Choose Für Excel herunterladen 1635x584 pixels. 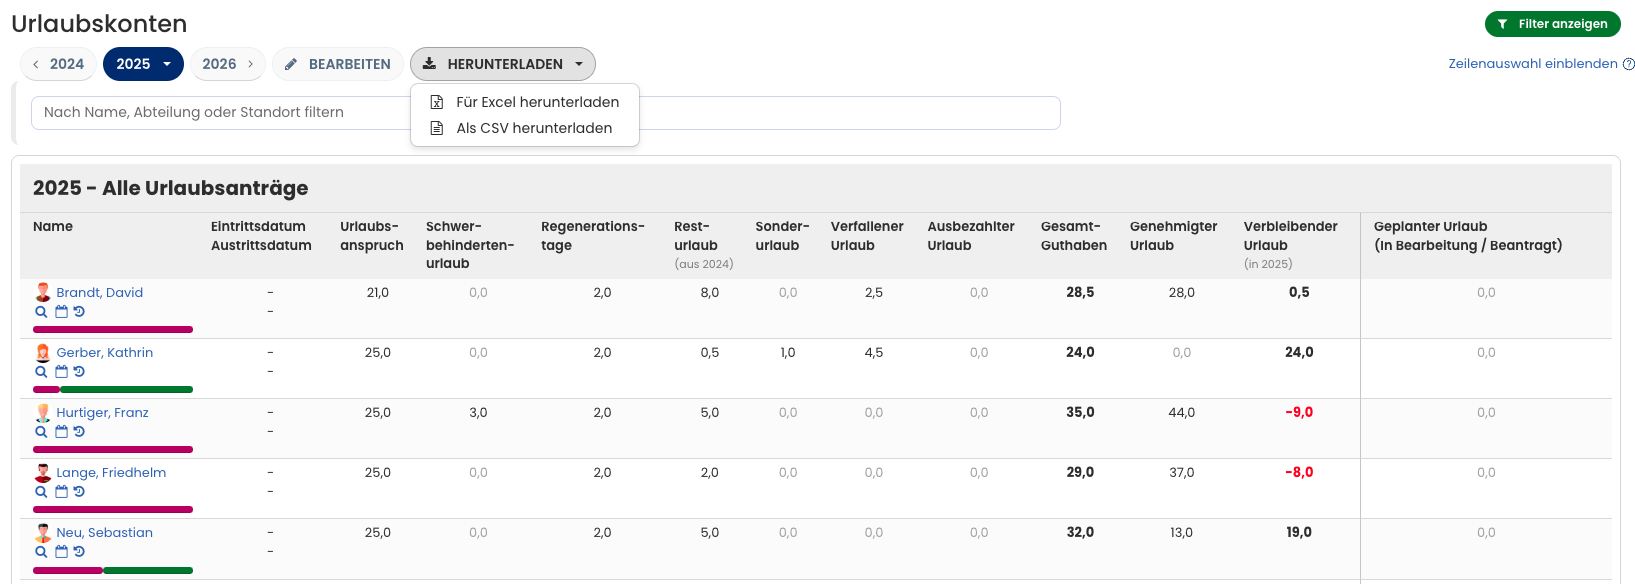(536, 102)
